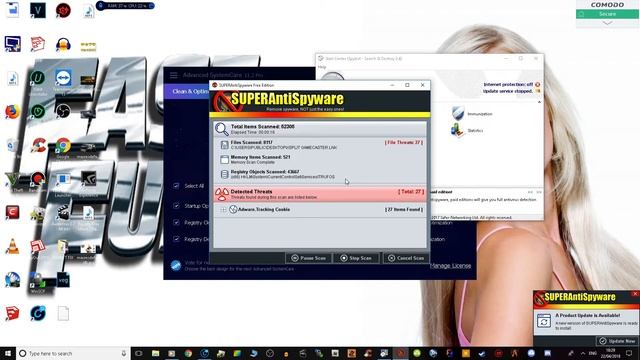Viewport: 640px width, 360px height.
Task: Open the VLC media player shortcut
Action: 12,246
